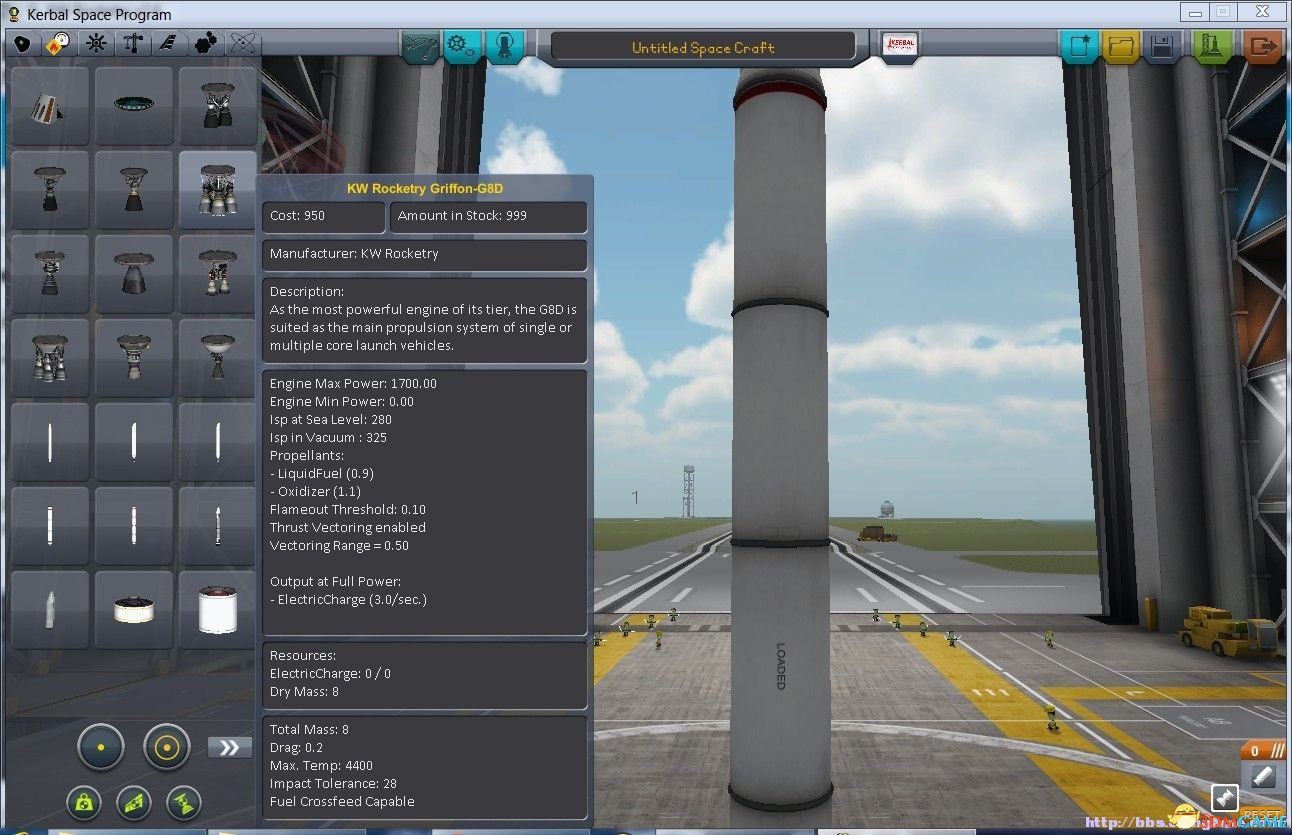Switch to the Control parts category tab
Viewport: 1292px width, 835px height.
tap(96, 44)
